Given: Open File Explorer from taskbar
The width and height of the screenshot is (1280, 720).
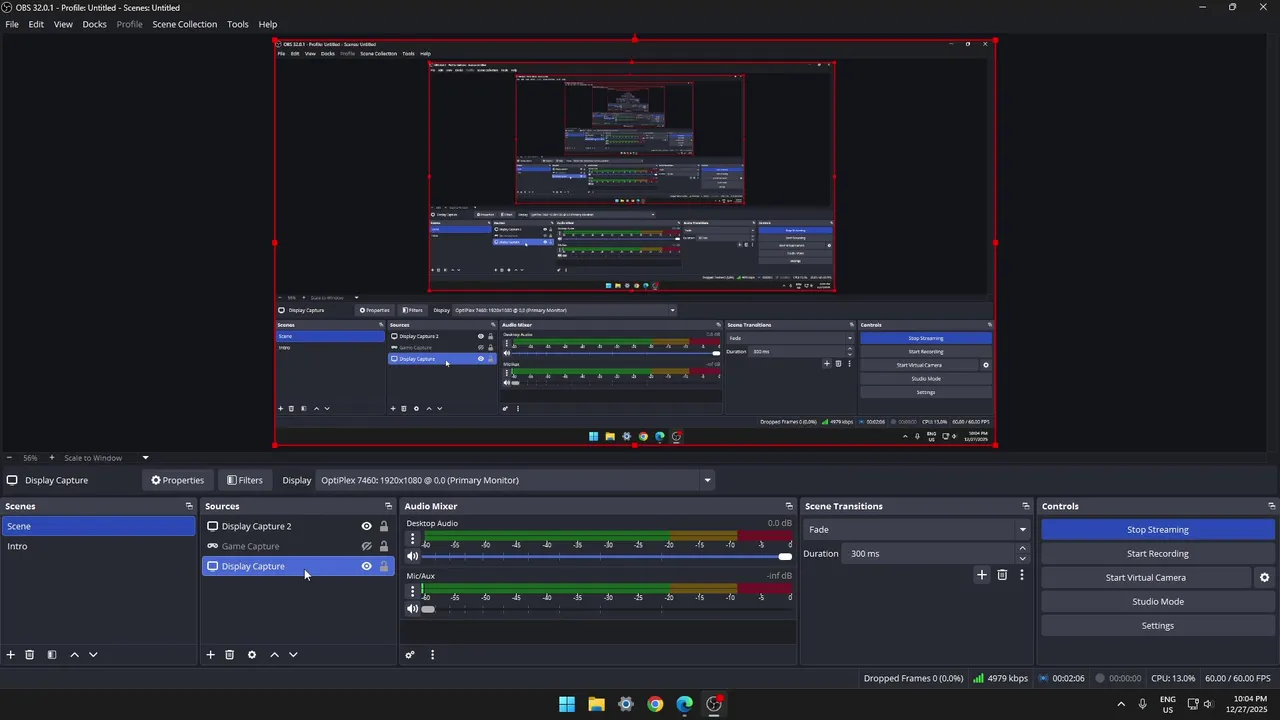Looking at the screenshot, I should coord(596,704).
